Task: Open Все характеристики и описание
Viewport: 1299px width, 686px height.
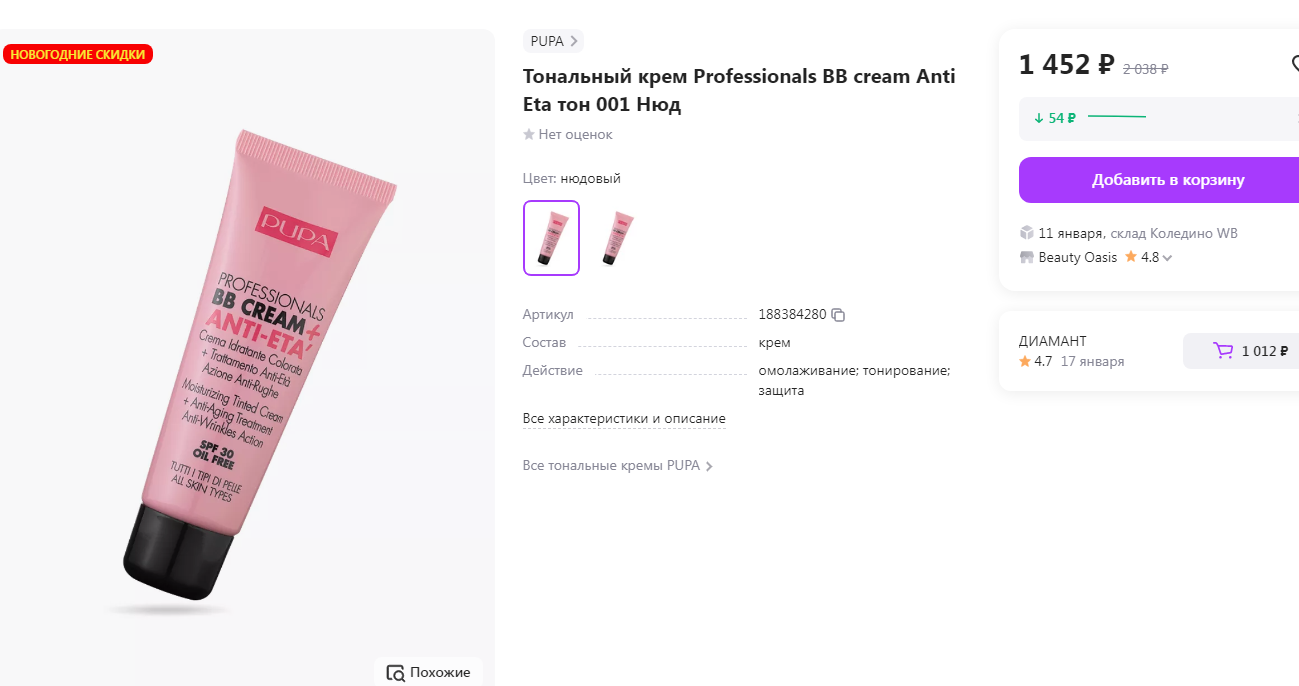Action: tap(624, 418)
